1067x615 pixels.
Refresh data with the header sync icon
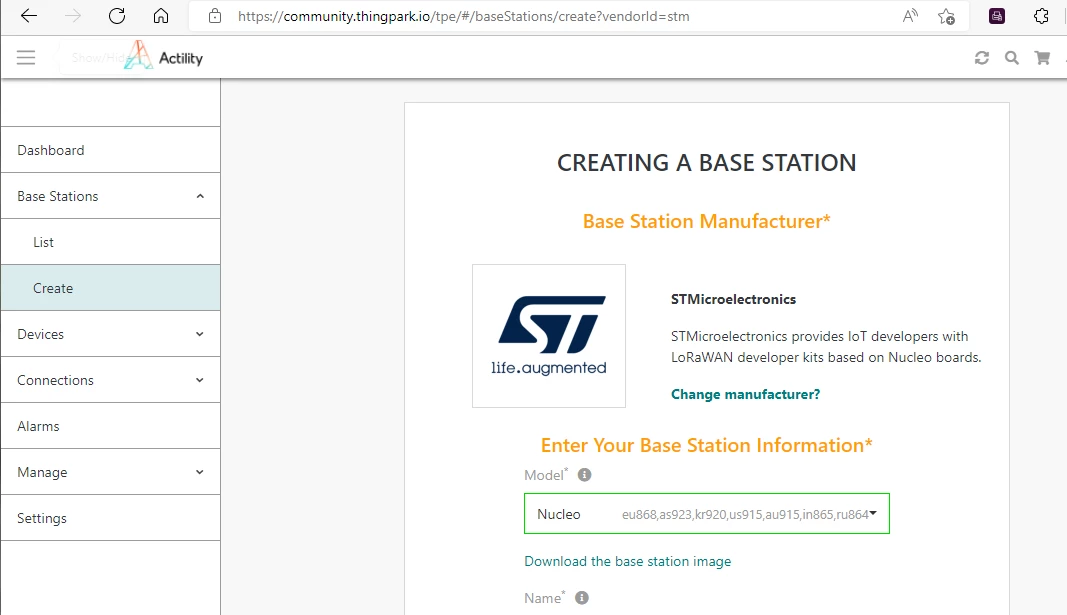981,58
